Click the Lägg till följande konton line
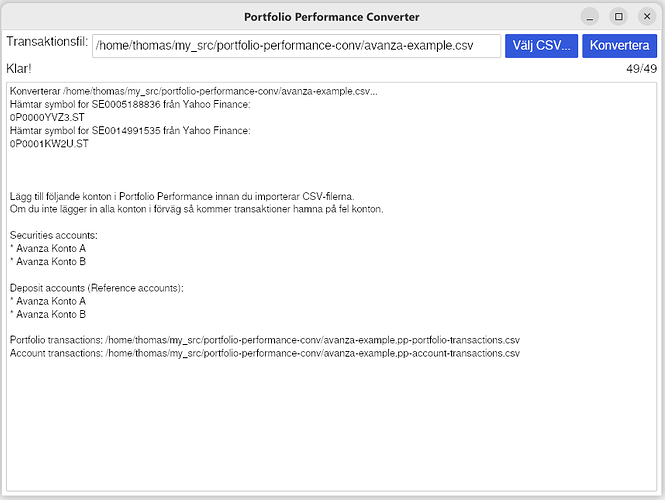The width and height of the screenshot is (665, 500). coord(182,196)
